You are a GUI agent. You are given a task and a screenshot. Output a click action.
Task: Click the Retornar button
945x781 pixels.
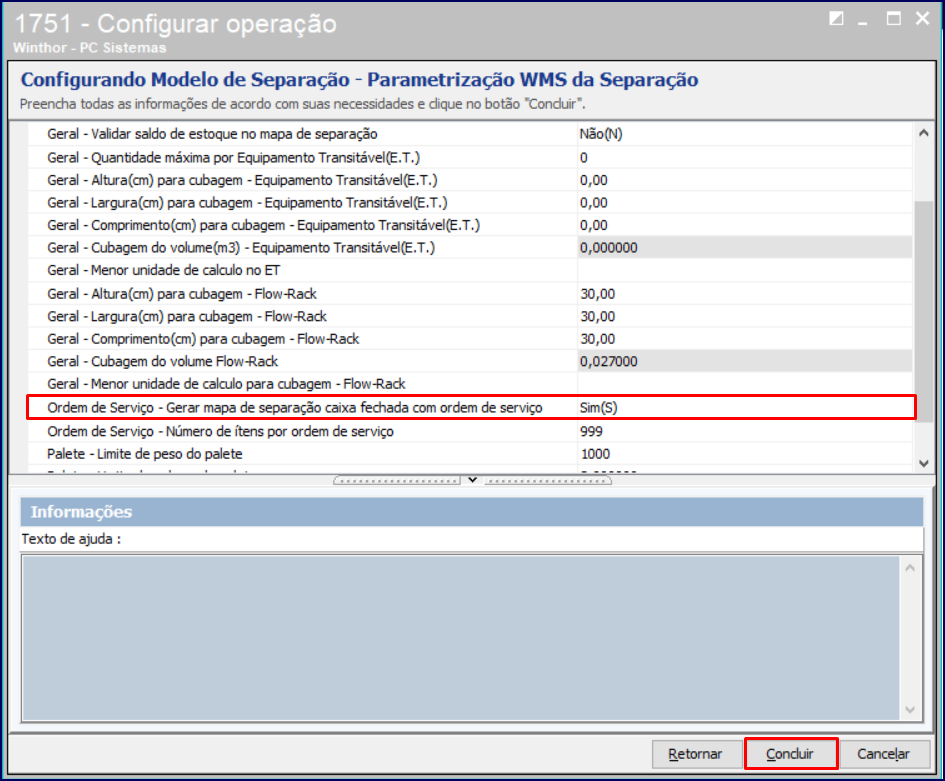pyautogui.click(x=696, y=753)
